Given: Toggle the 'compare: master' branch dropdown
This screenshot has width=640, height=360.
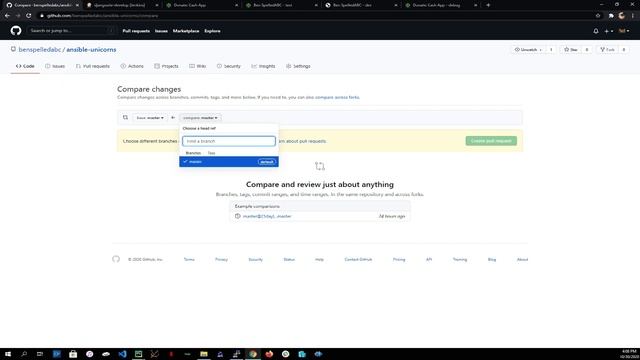Looking at the screenshot, I should pos(200,118).
